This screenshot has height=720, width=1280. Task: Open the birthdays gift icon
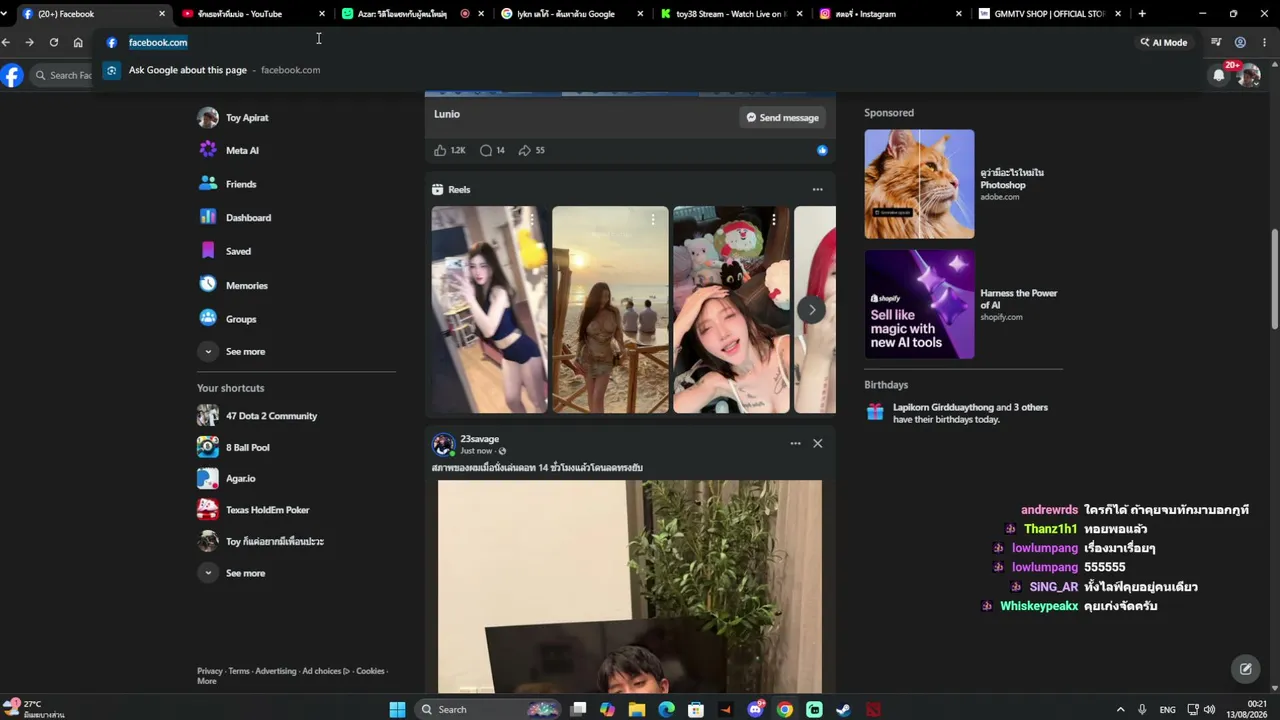click(x=875, y=412)
